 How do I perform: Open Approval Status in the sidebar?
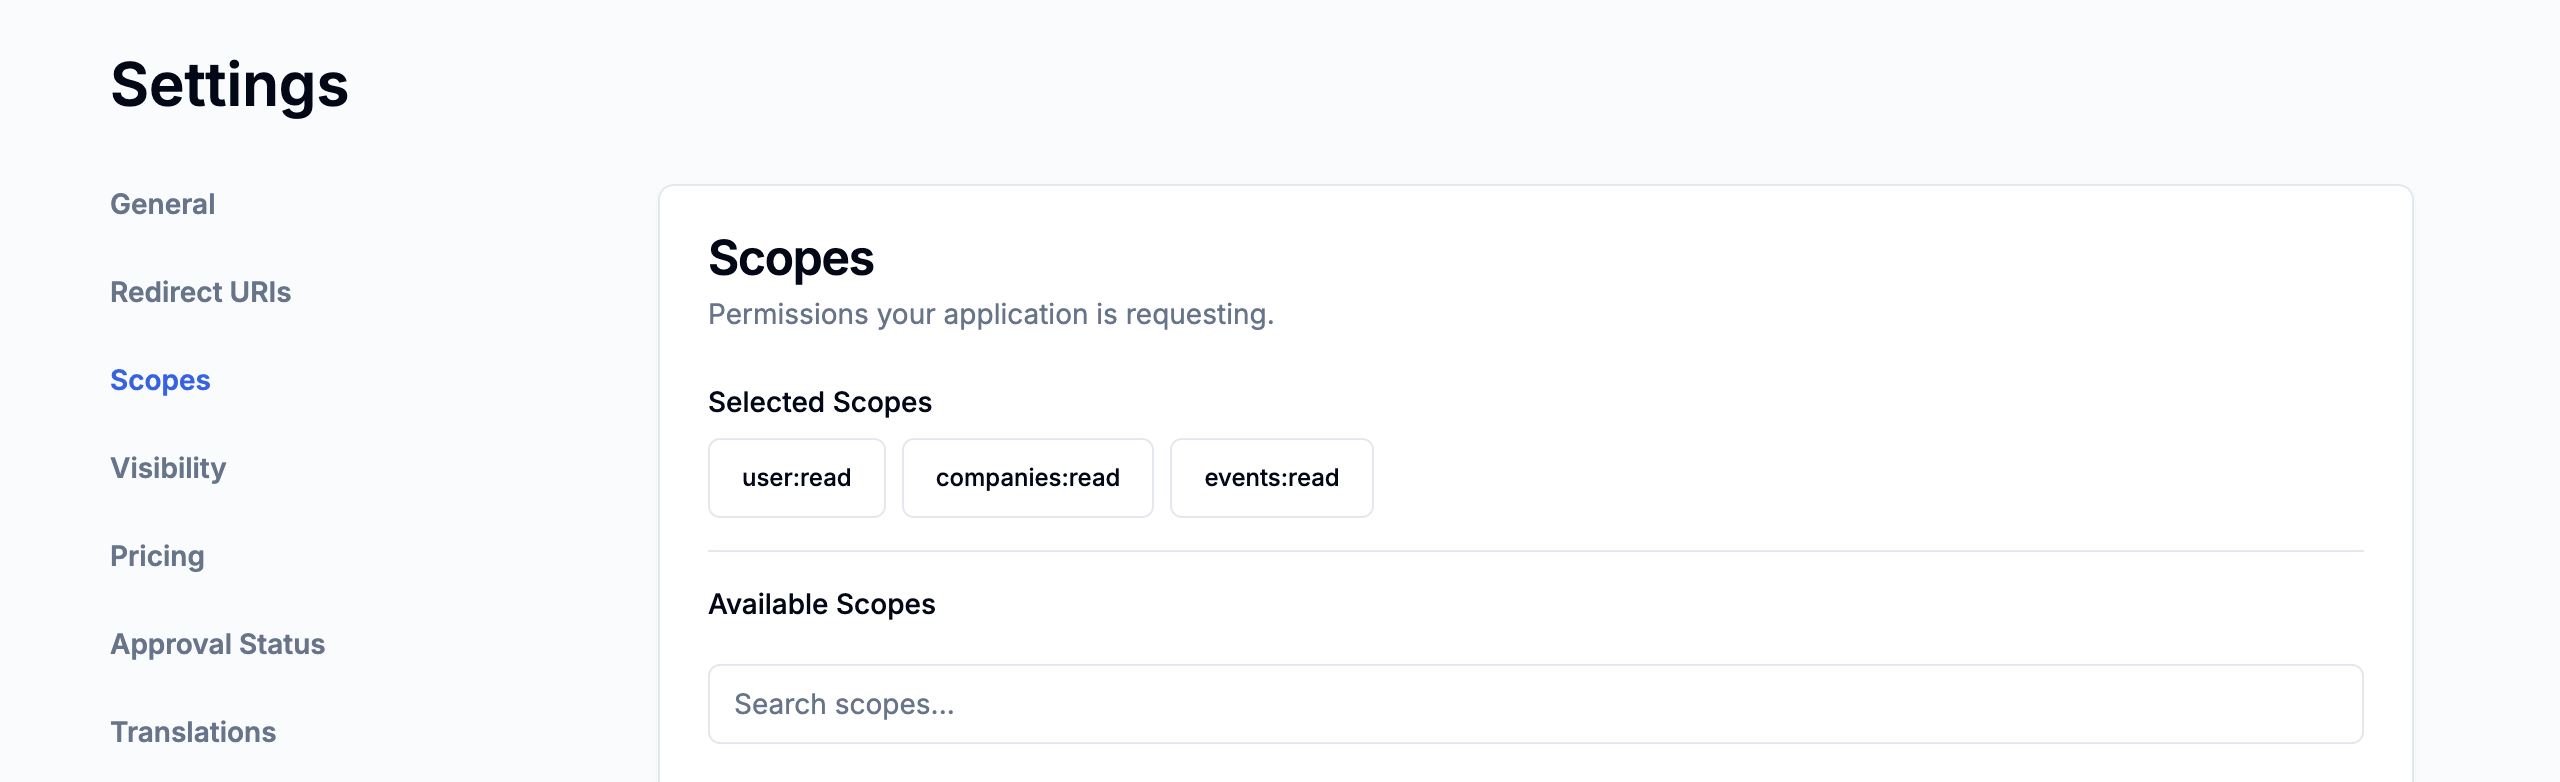217,644
